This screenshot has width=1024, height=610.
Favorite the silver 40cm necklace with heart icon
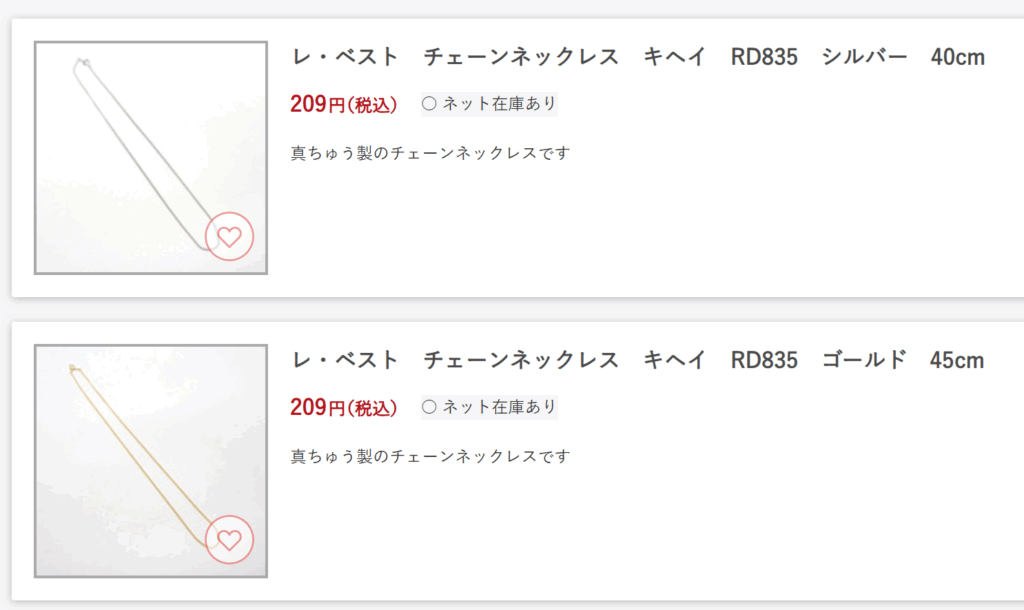229,236
